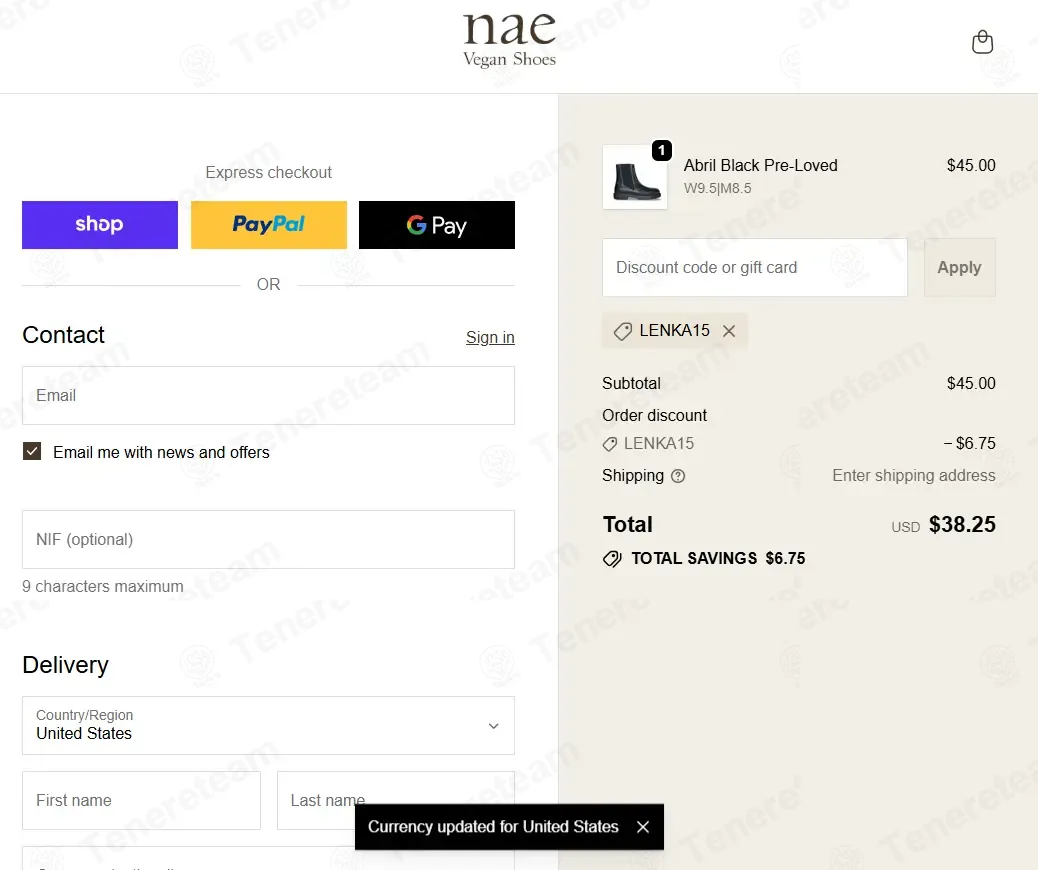Focus the NIF (optional) field
This screenshot has width=1038, height=870.
(x=268, y=539)
